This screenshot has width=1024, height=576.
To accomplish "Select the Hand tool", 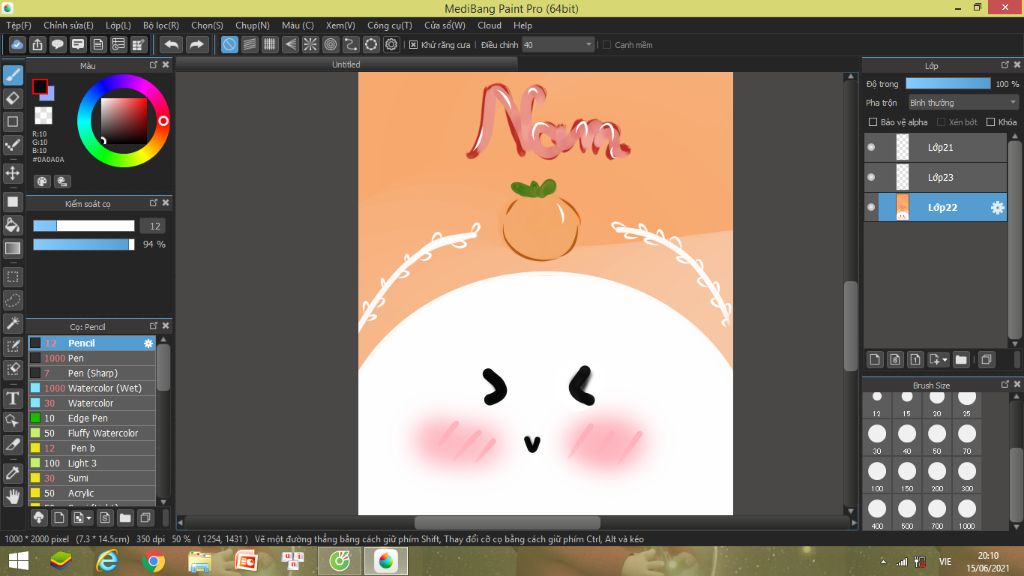I will point(12,496).
